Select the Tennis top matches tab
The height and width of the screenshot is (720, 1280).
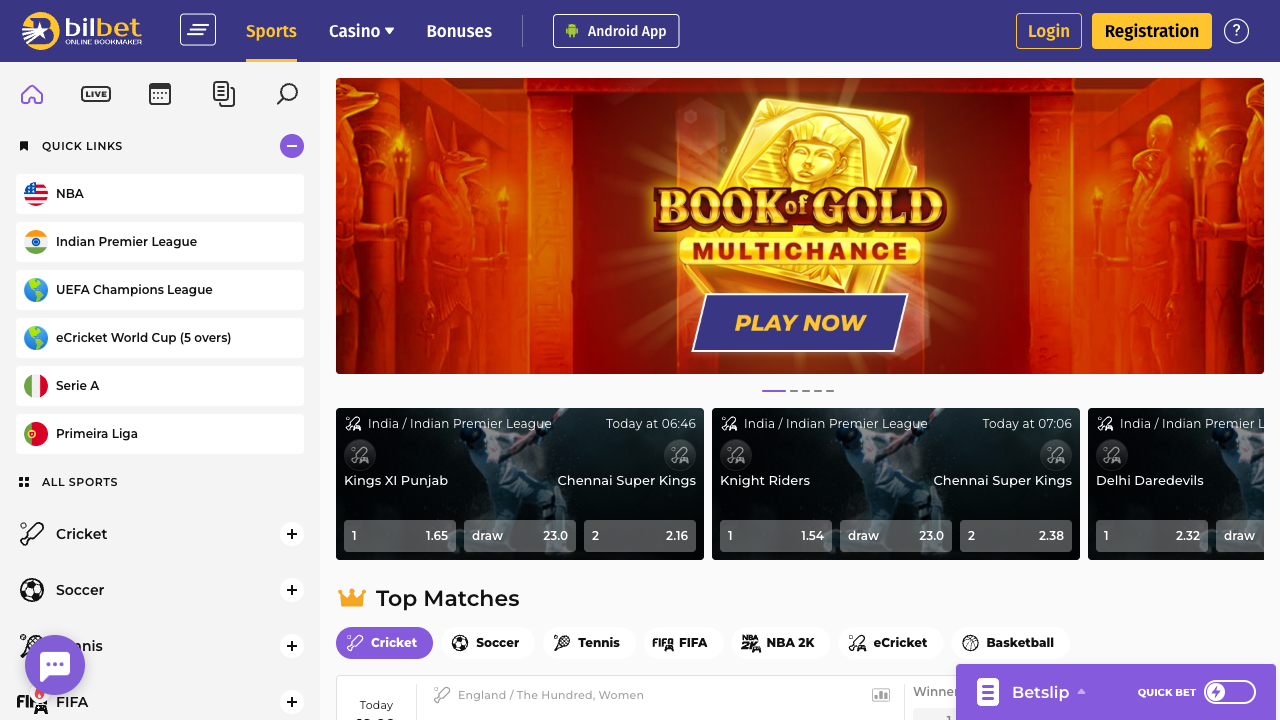590,643
